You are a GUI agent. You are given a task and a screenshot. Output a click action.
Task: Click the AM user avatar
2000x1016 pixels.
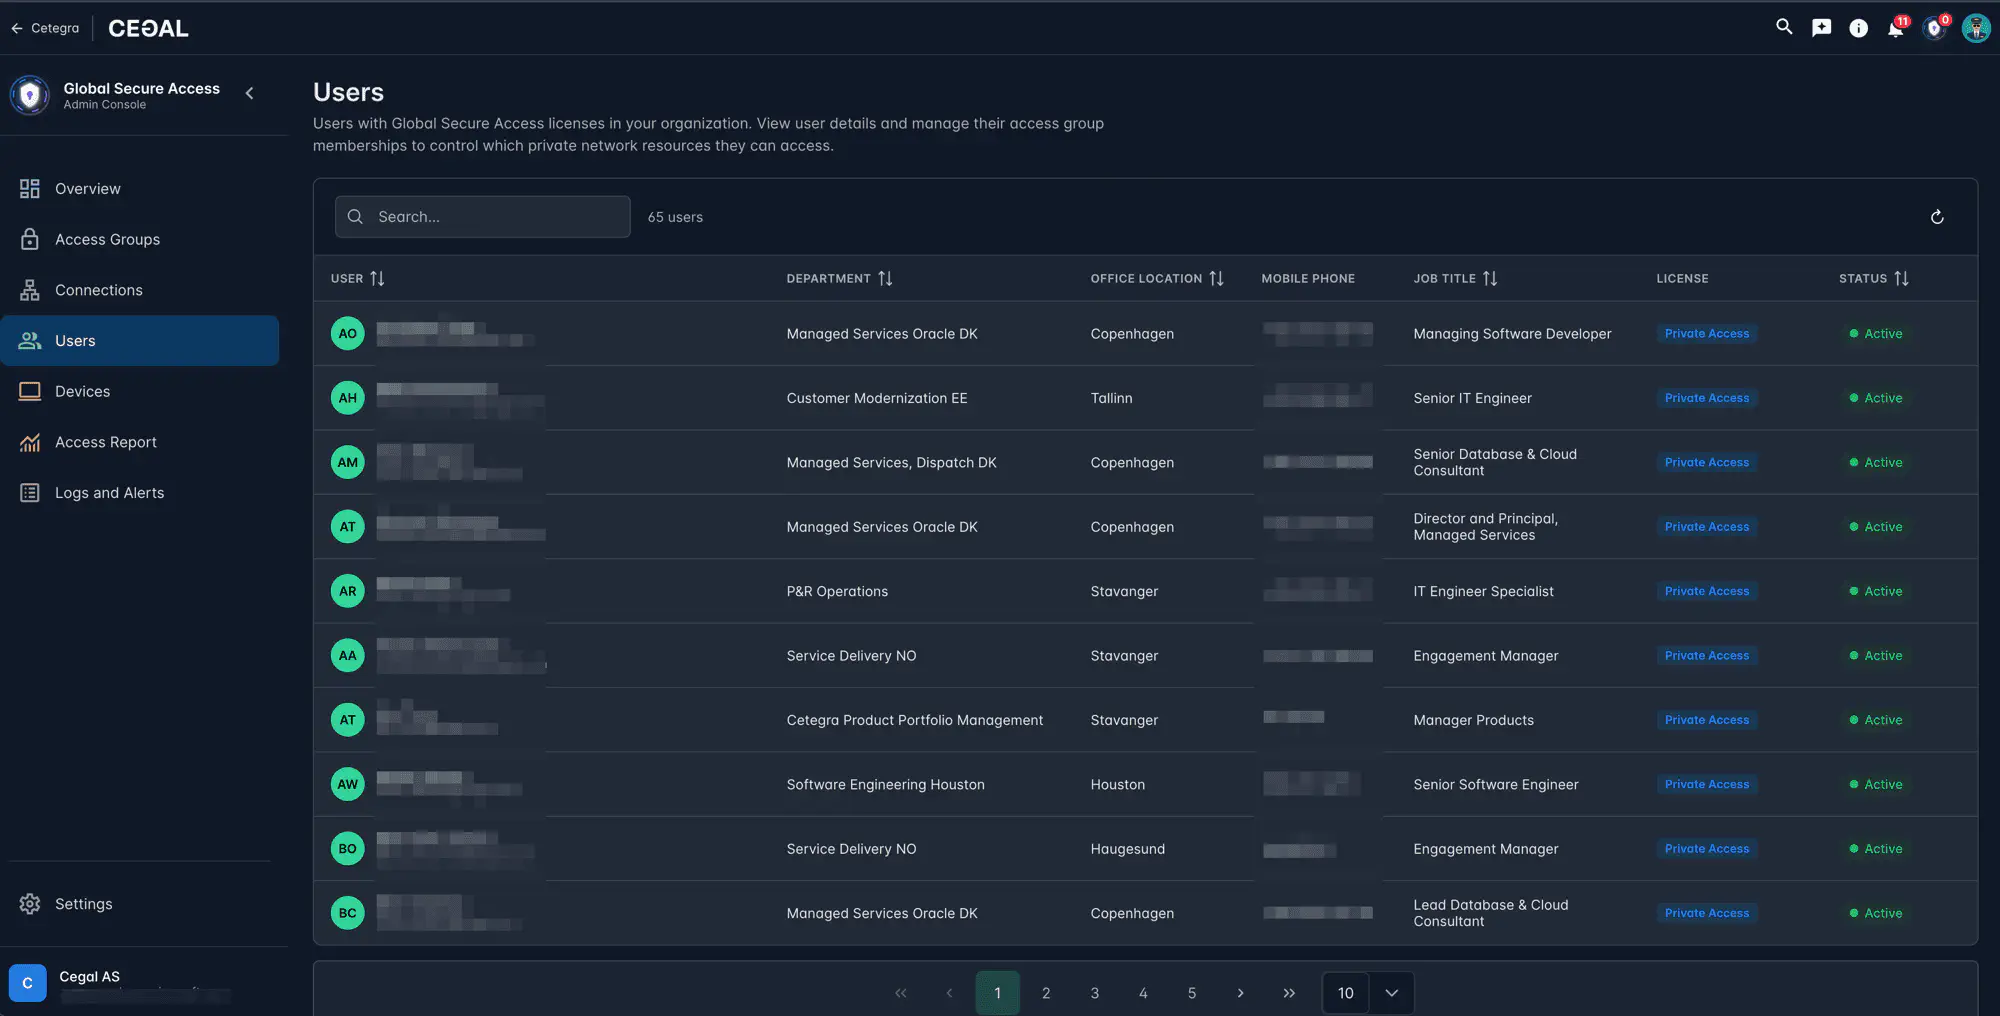click(348, 462)
